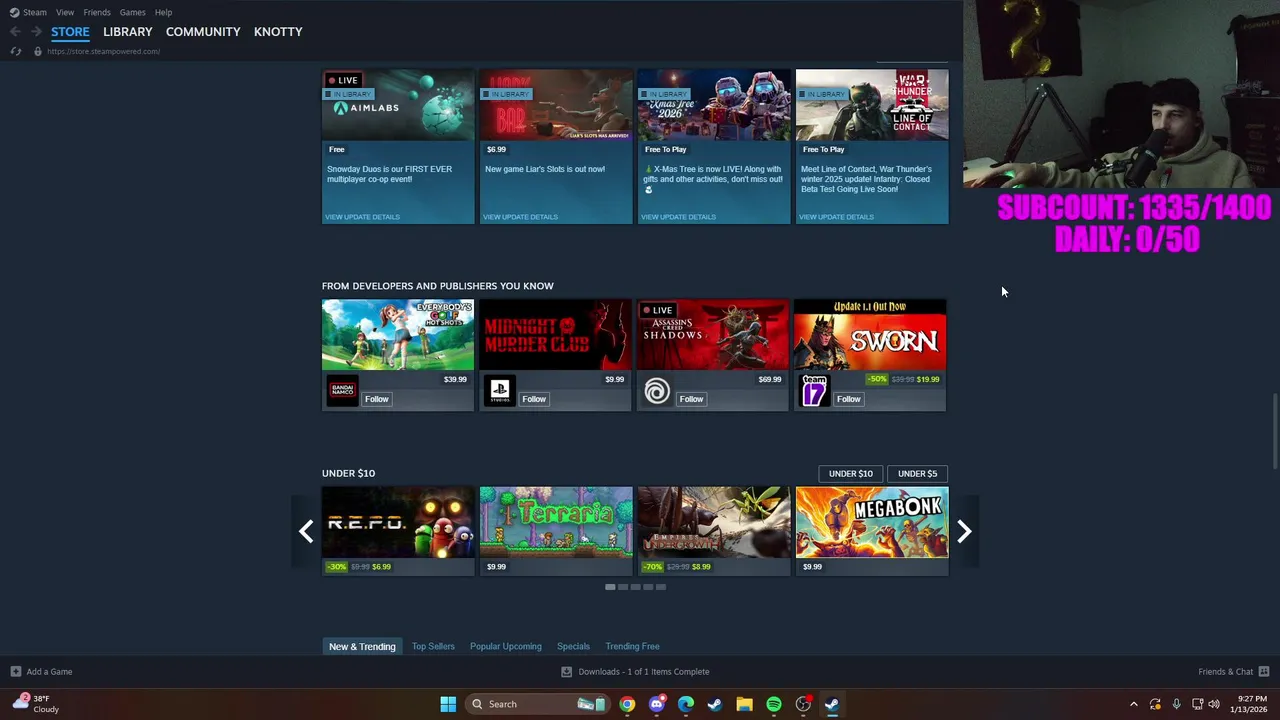The height and width of the screenshot is (720, 1280).
Task: Go back with the left arrow navigation icon
Action: 15,32
